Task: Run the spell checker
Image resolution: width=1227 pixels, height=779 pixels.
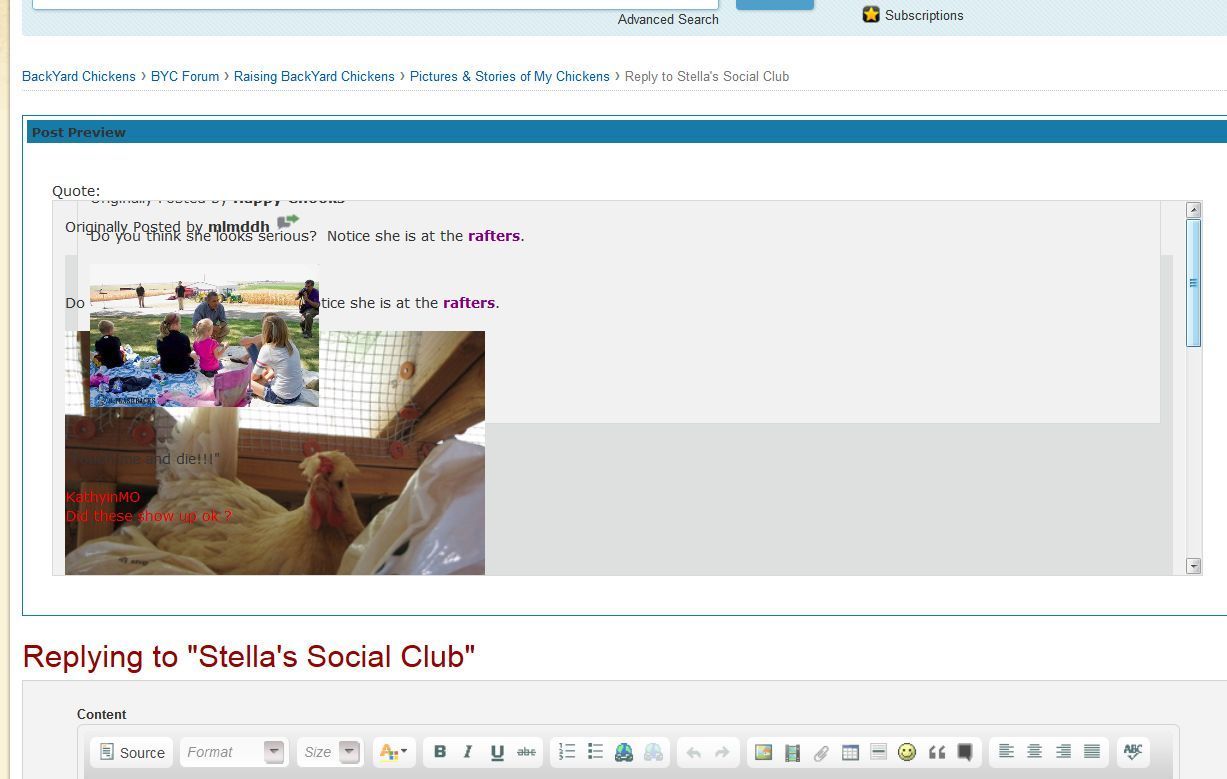Action: click(1133, 752)
